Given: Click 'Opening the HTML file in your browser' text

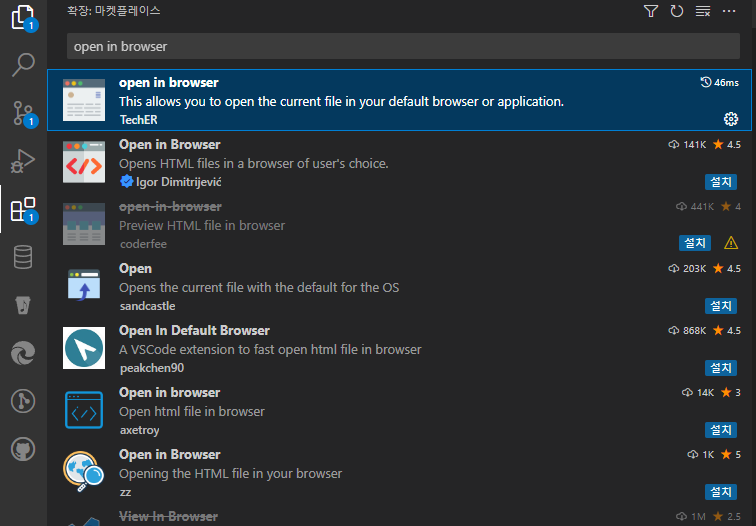Looking at the screenshot, I should tap(230, 474).
